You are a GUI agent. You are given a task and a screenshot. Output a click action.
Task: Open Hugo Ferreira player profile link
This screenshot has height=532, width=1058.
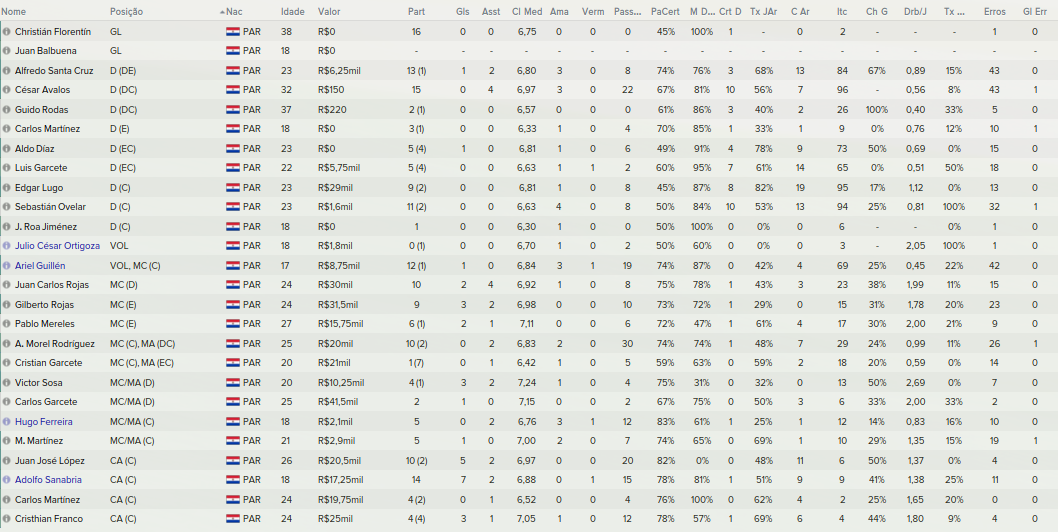[44, 422]
